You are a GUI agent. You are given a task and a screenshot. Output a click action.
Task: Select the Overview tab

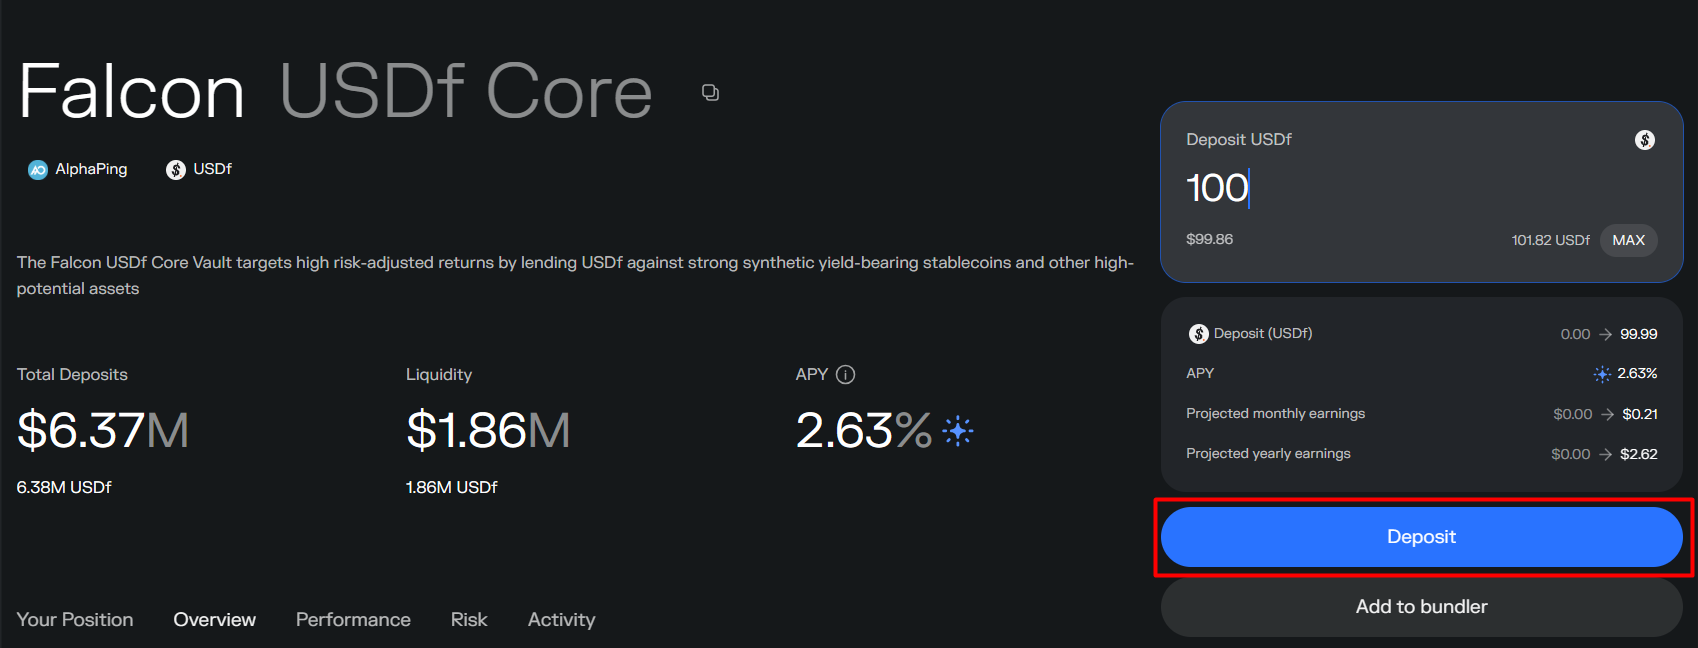pyautogui.click(x=215, y=620)
